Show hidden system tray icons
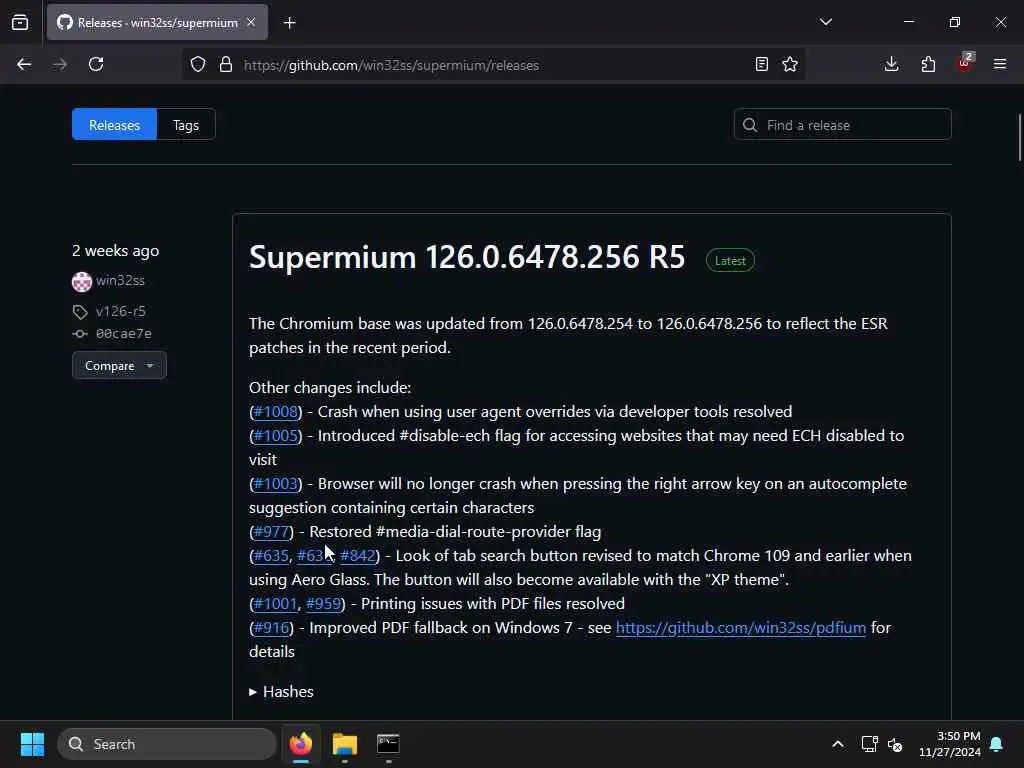1024x768 pixels. (838, 744)
